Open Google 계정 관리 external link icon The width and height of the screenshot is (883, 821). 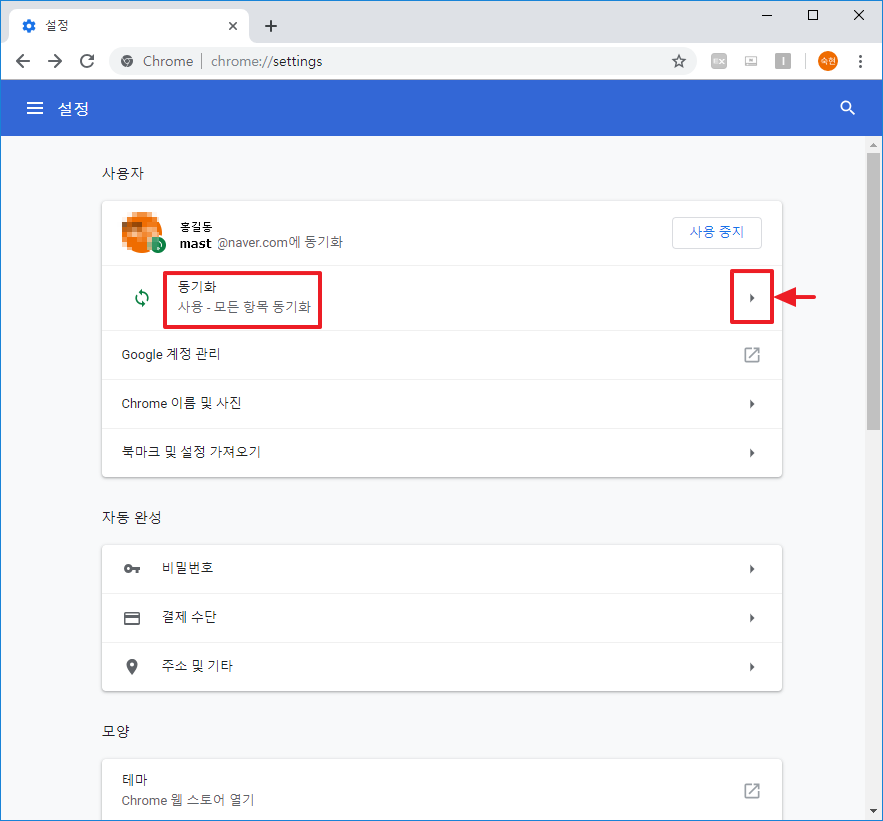coord(752,355)
